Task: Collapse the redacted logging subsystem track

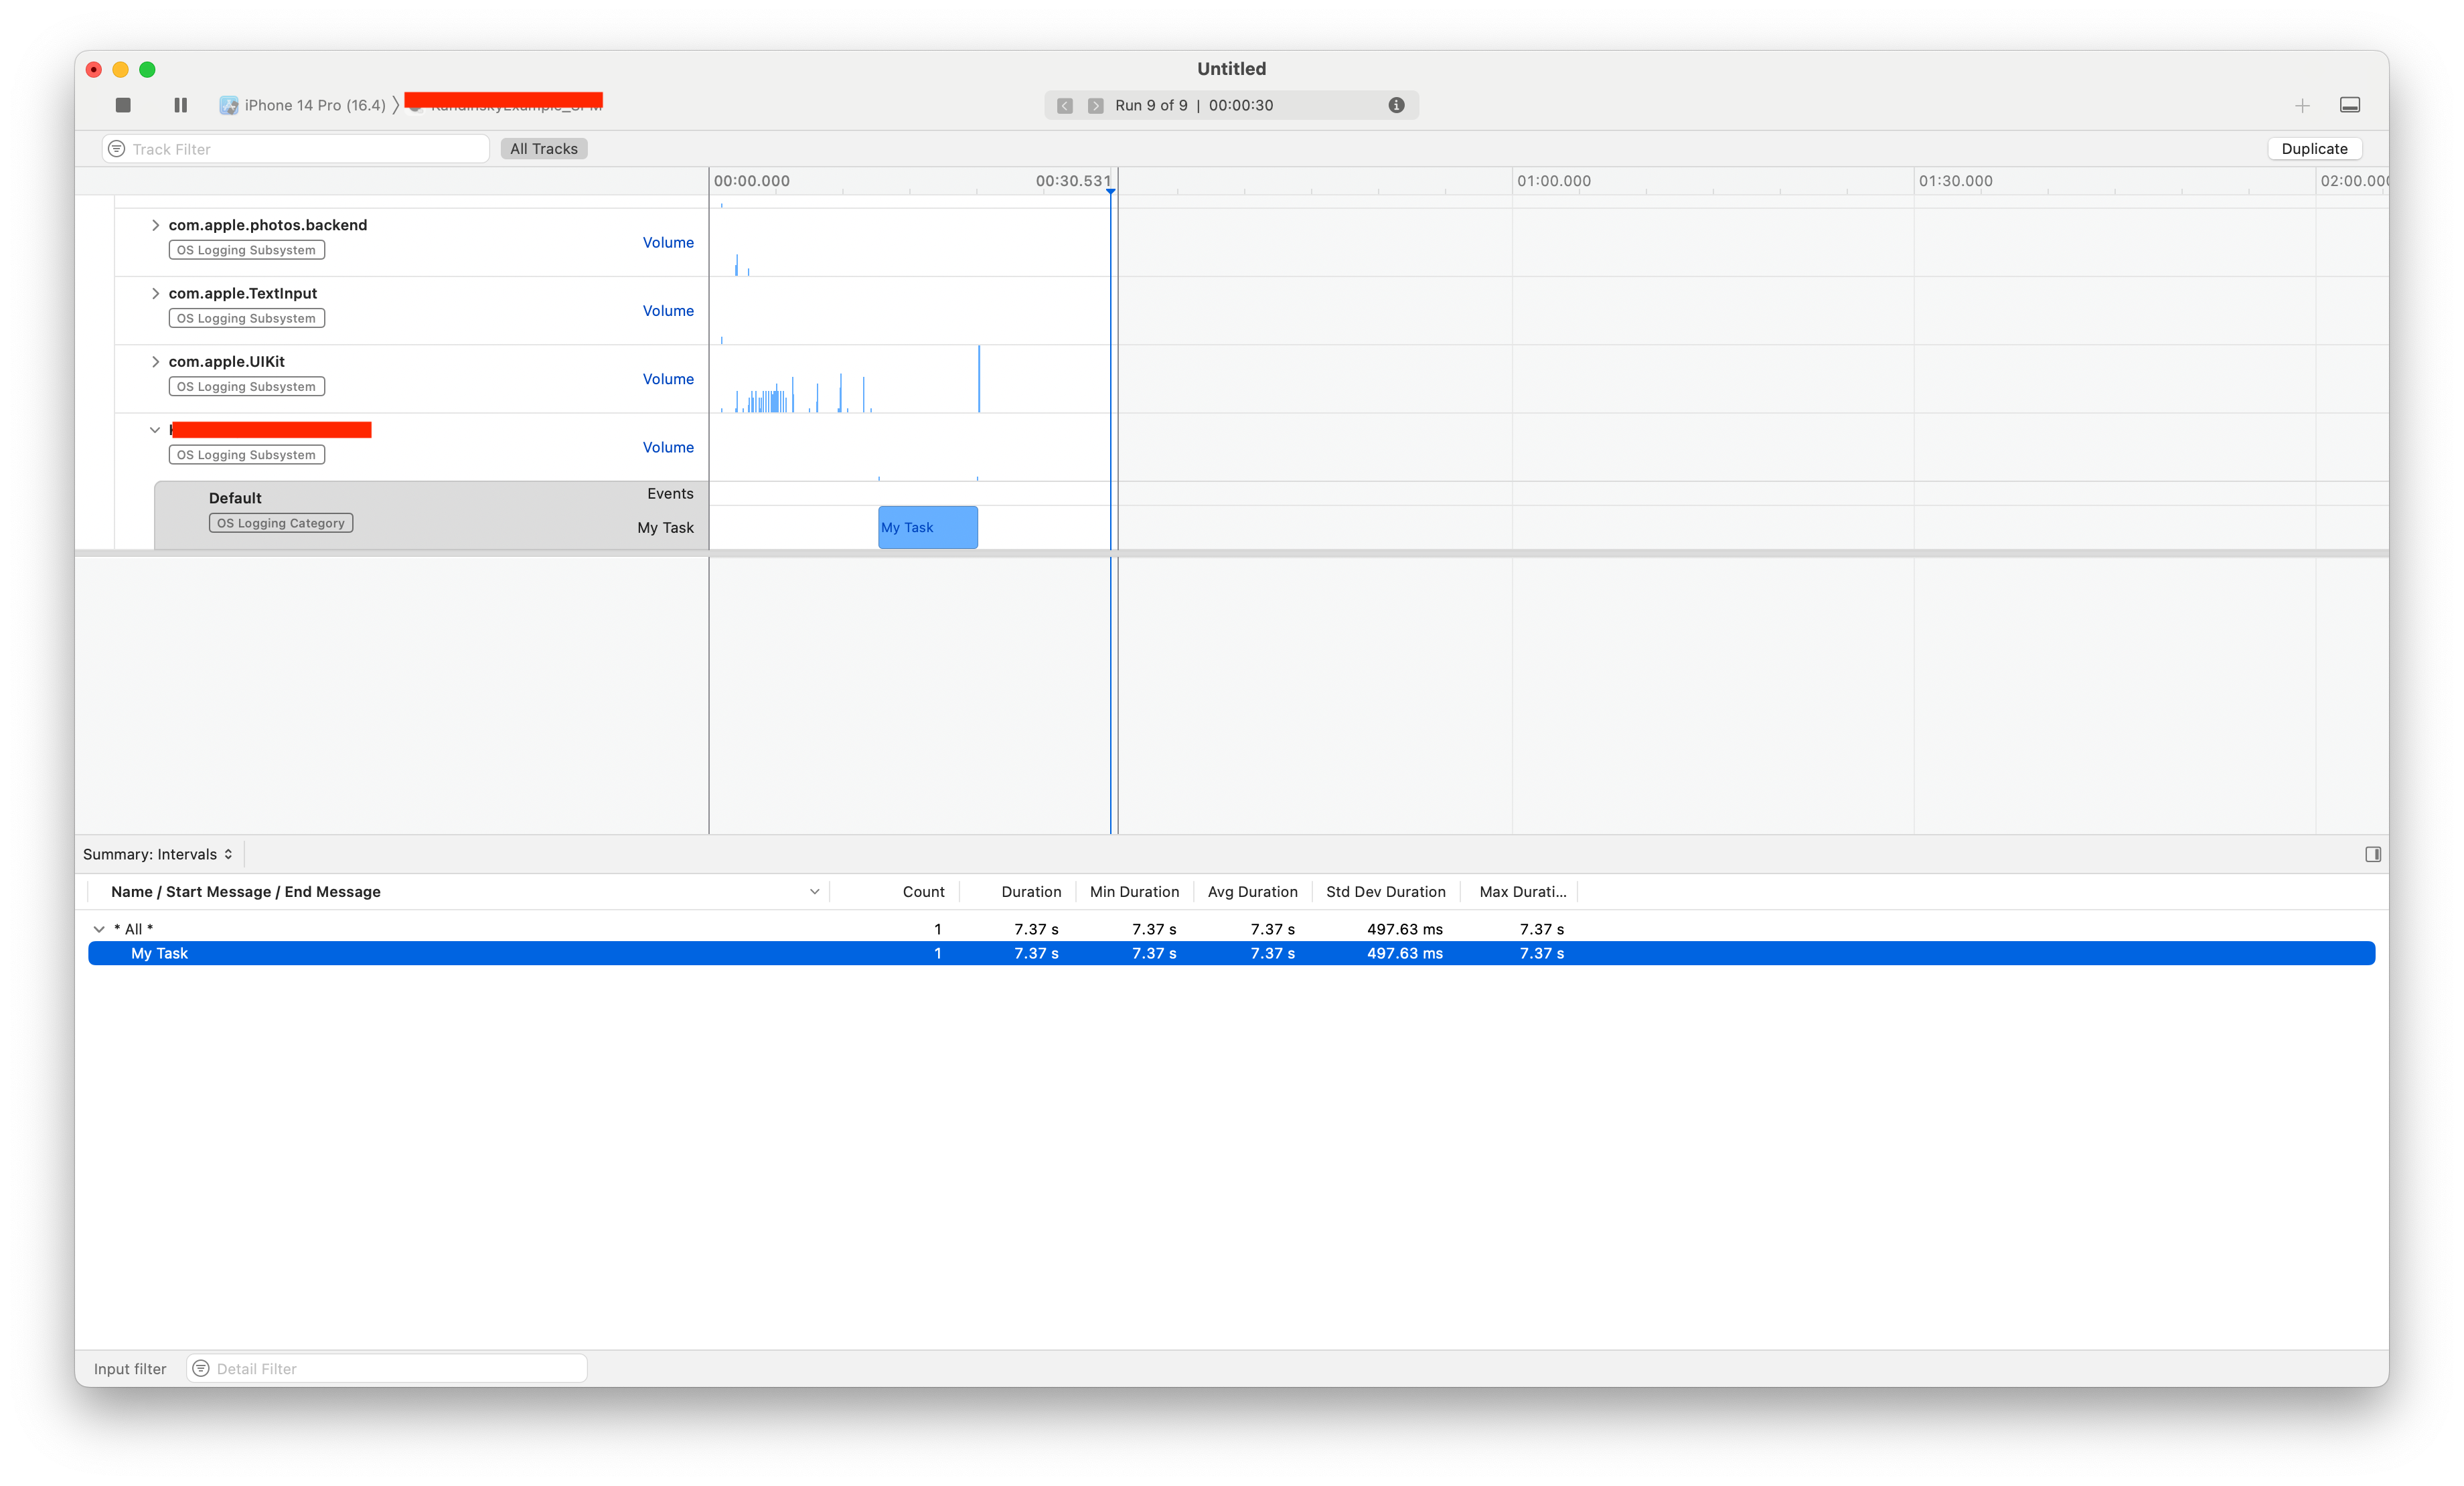Action: pos(155,430)
